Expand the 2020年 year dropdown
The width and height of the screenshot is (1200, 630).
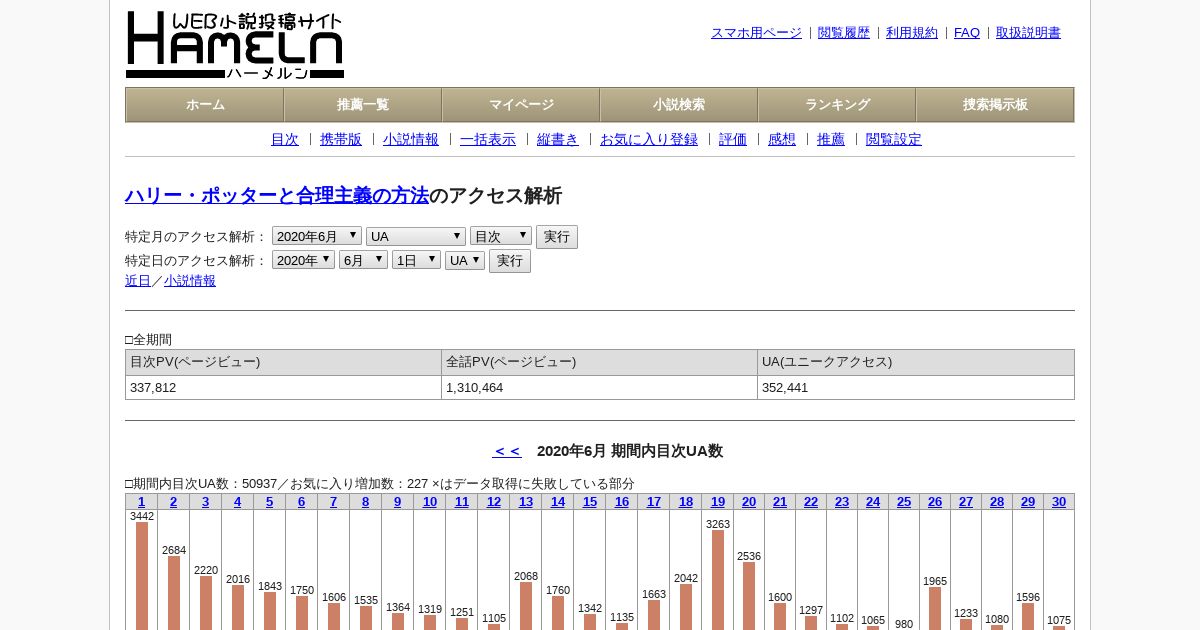[303, 260]
